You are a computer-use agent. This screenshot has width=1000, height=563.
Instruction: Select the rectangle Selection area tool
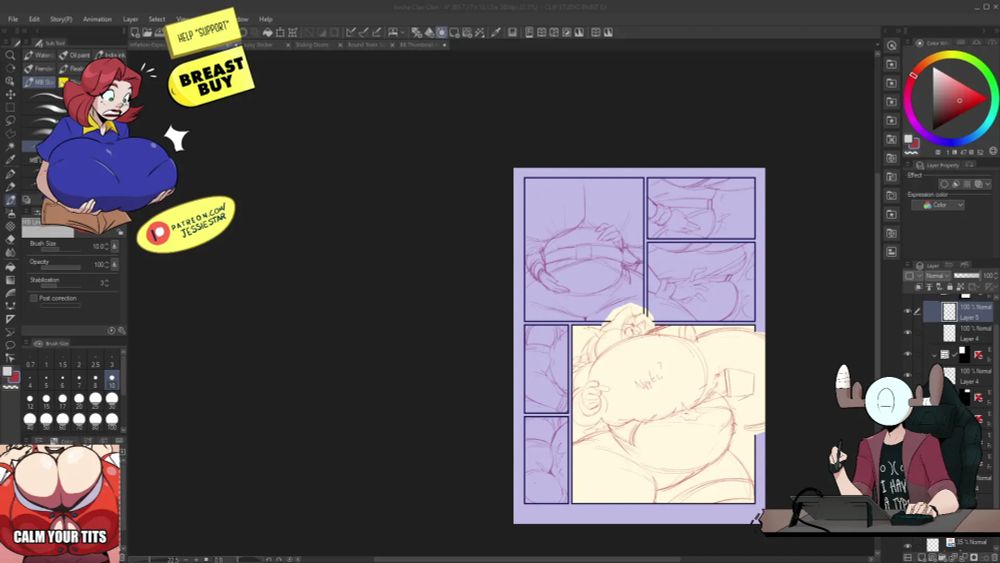10,108
